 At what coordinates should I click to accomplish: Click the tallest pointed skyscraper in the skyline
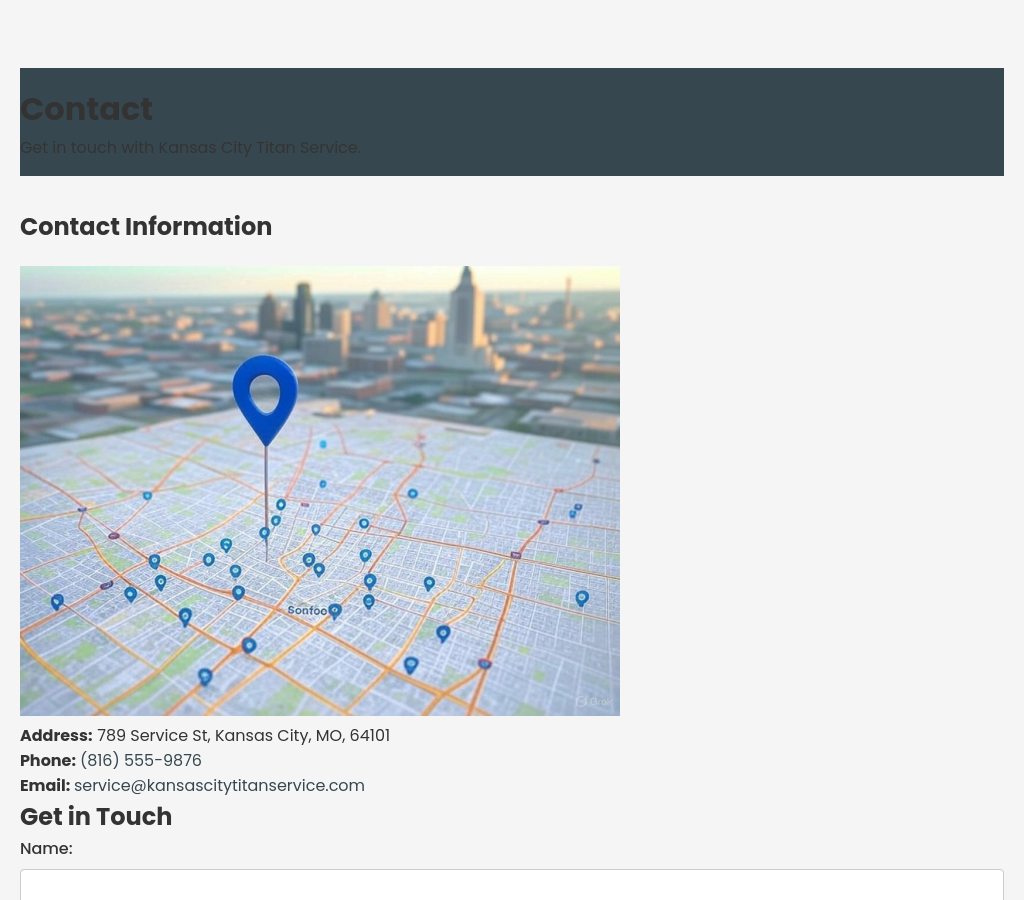[466, 310]
